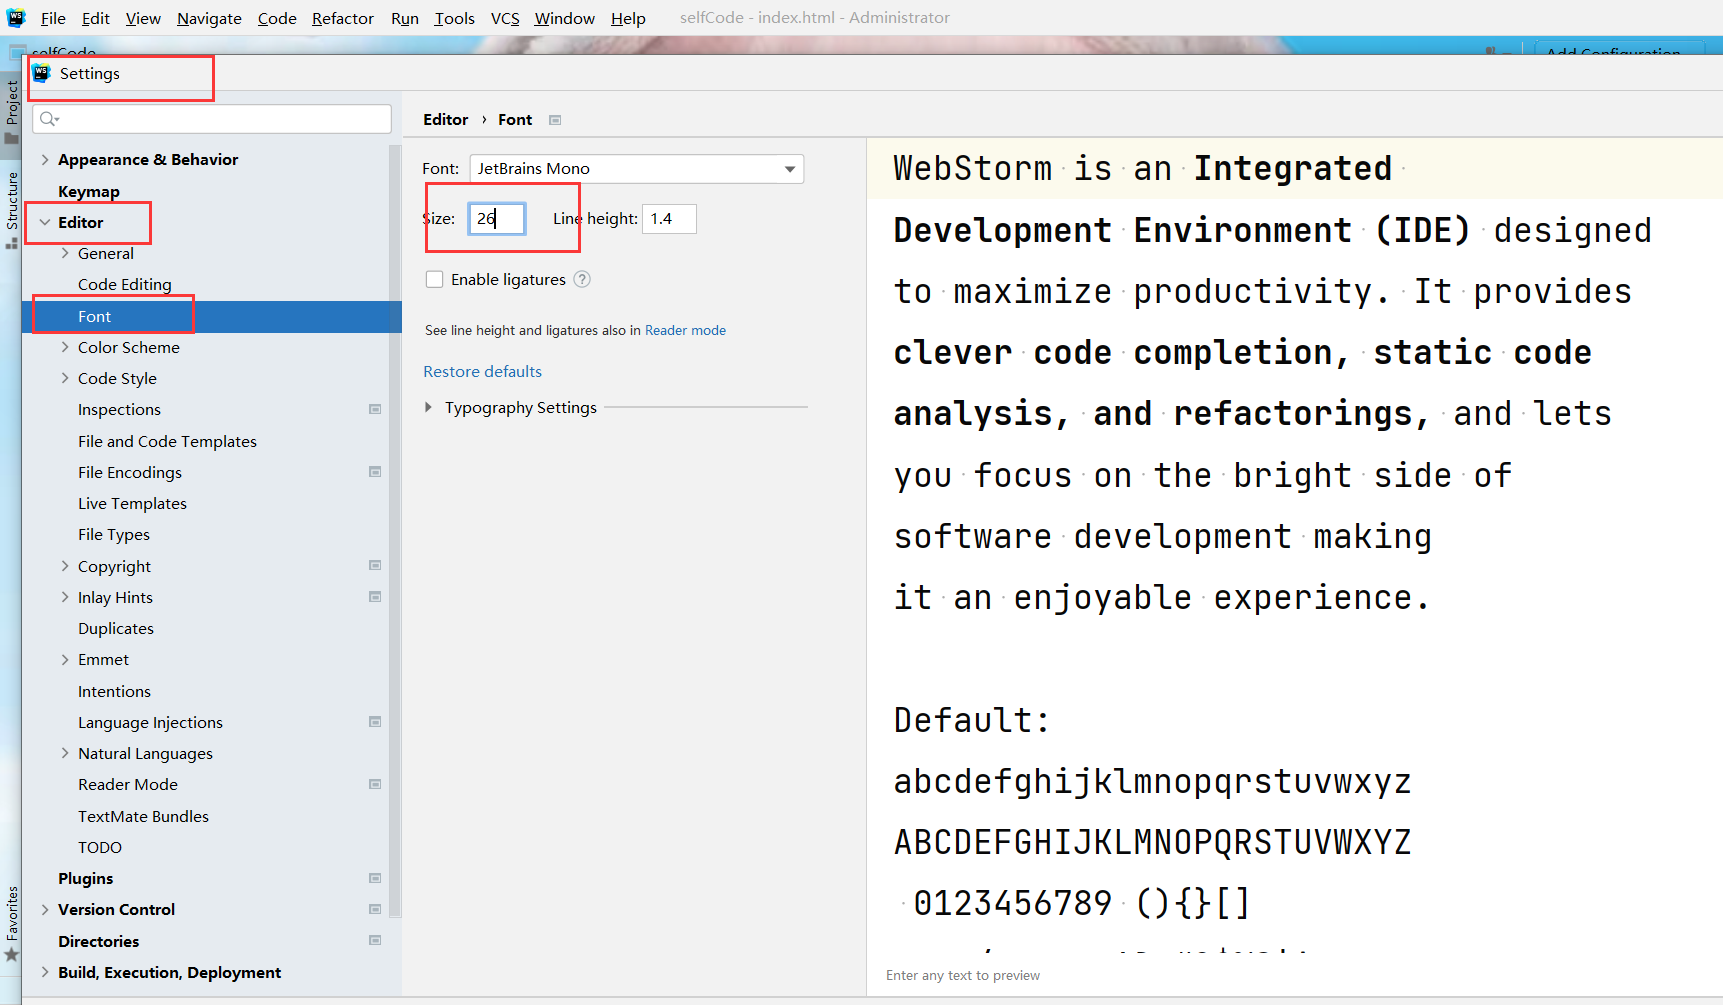Image resolution: width=1723 pixels, height=1005 pixels.
Task: Open the Favorites tool window from the sidebar
Action: [x=12, y=910]
